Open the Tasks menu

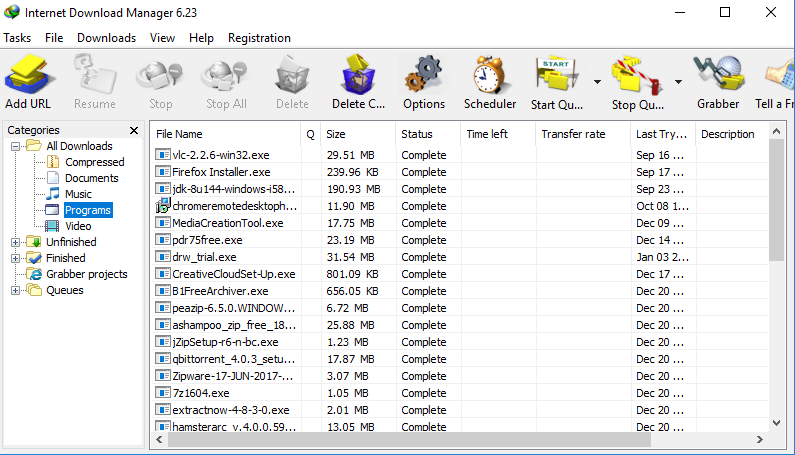coord(17,38)
